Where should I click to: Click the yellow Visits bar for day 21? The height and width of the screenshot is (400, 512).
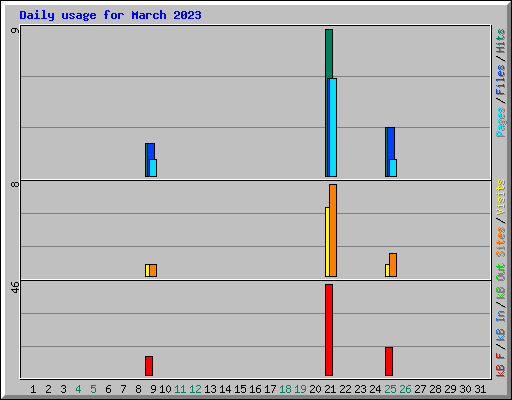pos(327,242)
